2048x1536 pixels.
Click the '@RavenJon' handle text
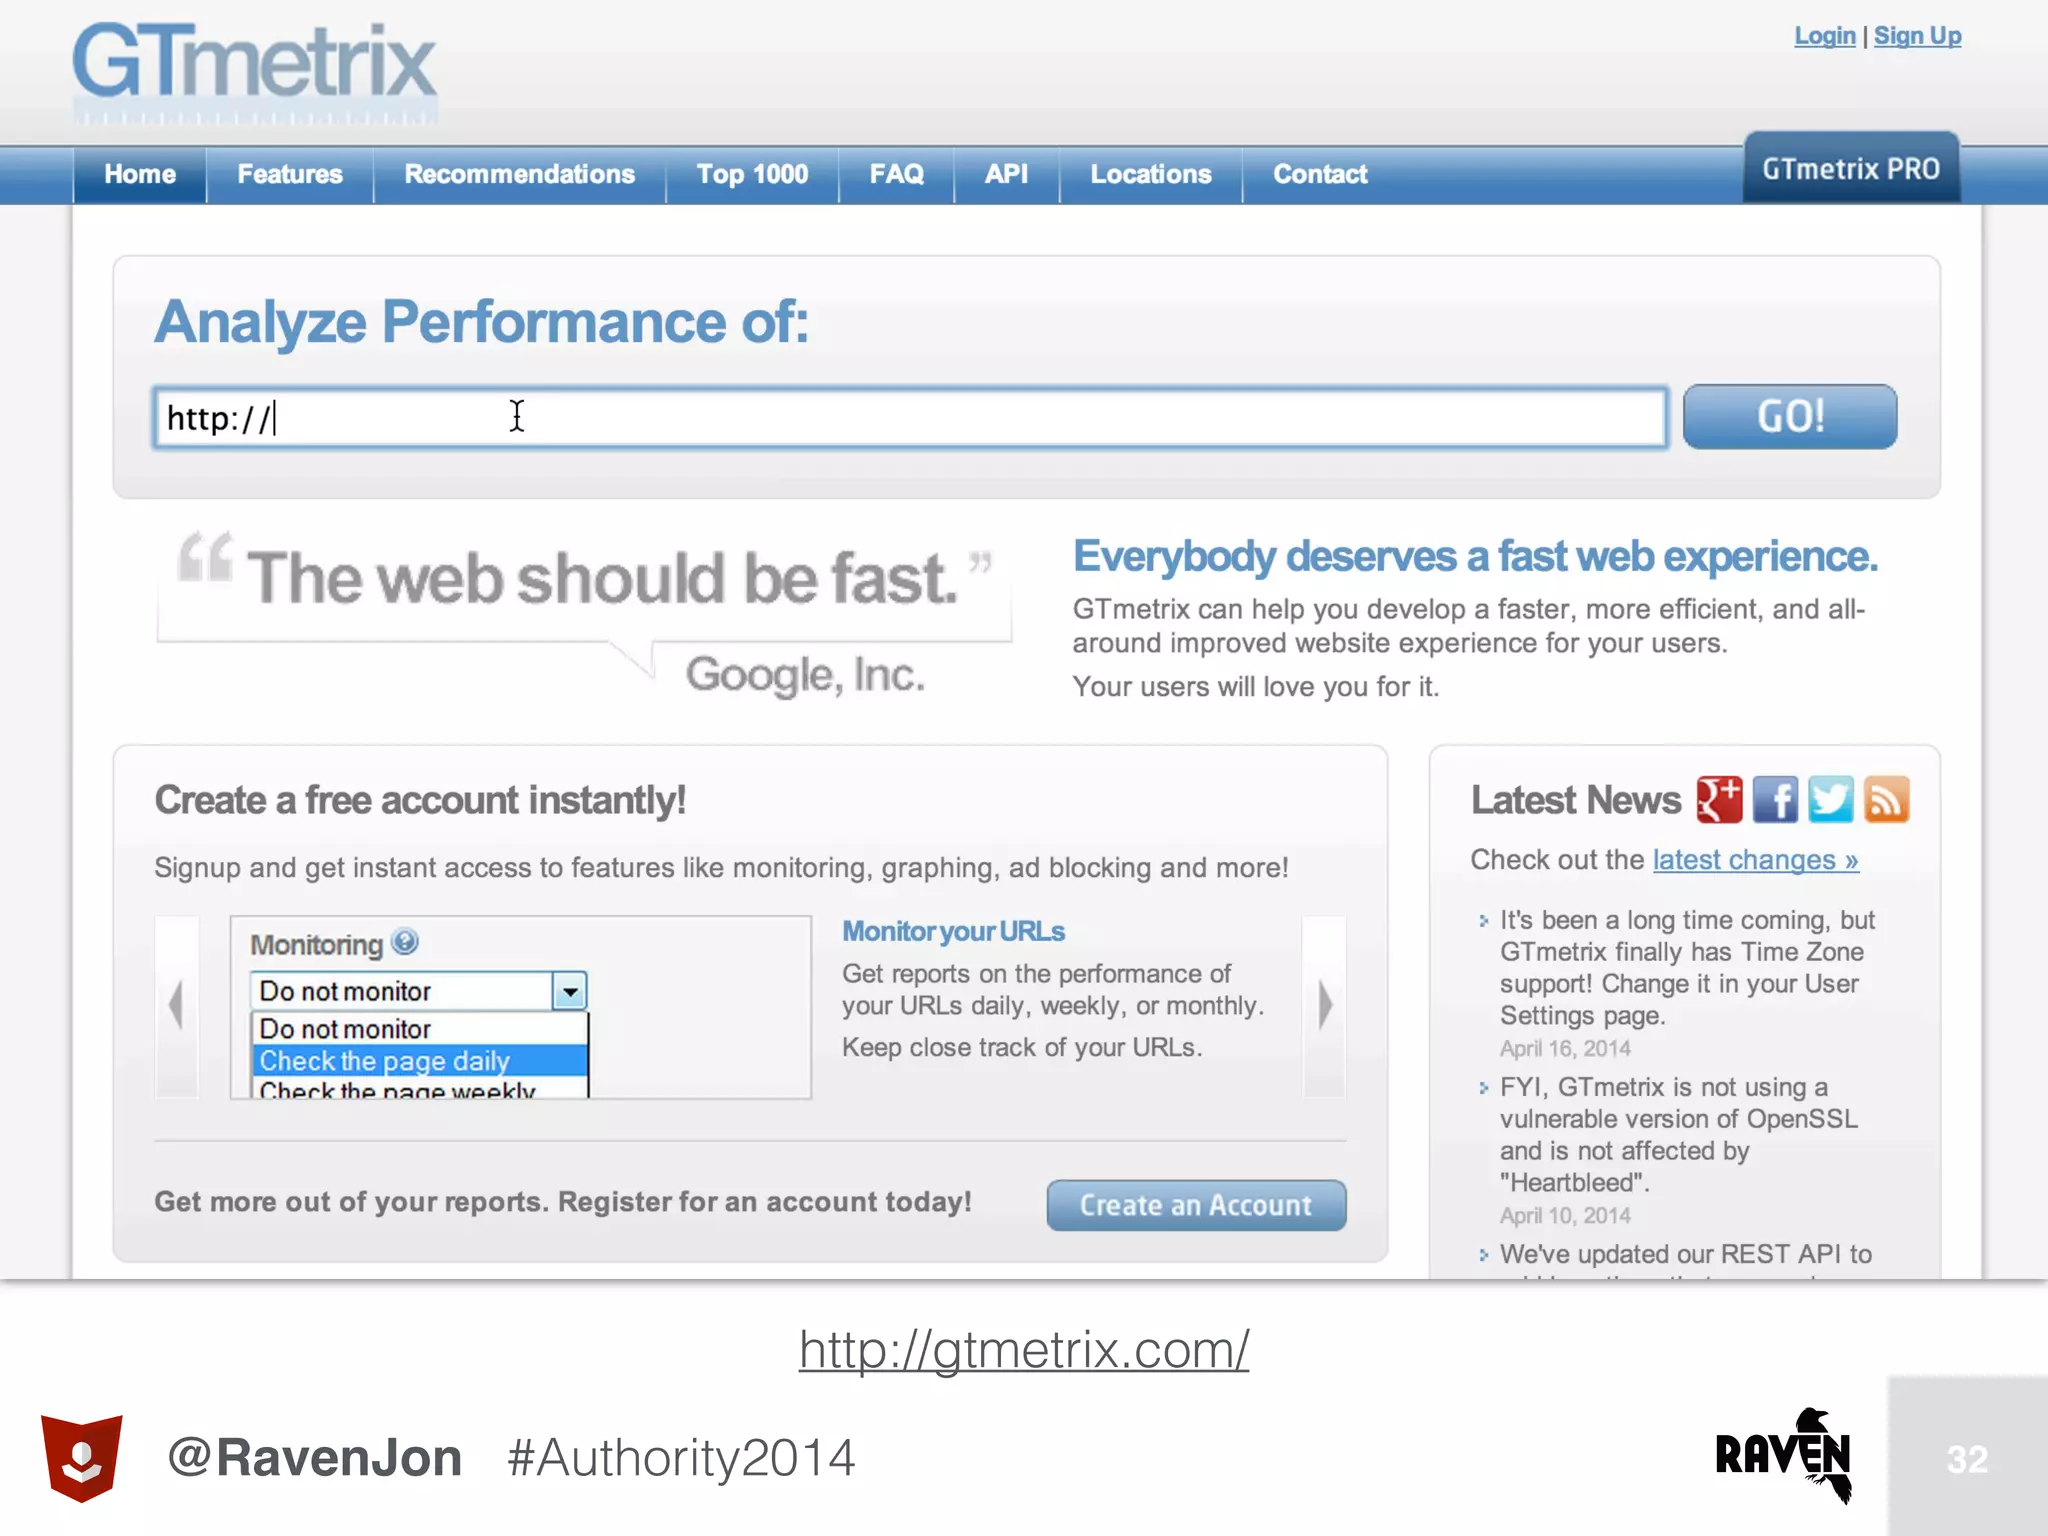click(x=314, y=1457)
